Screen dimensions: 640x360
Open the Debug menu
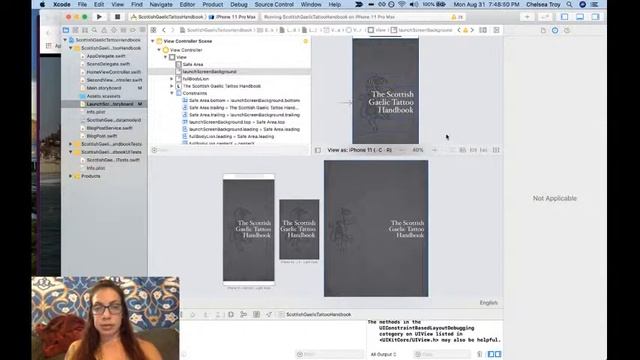[x=239, y=4]
